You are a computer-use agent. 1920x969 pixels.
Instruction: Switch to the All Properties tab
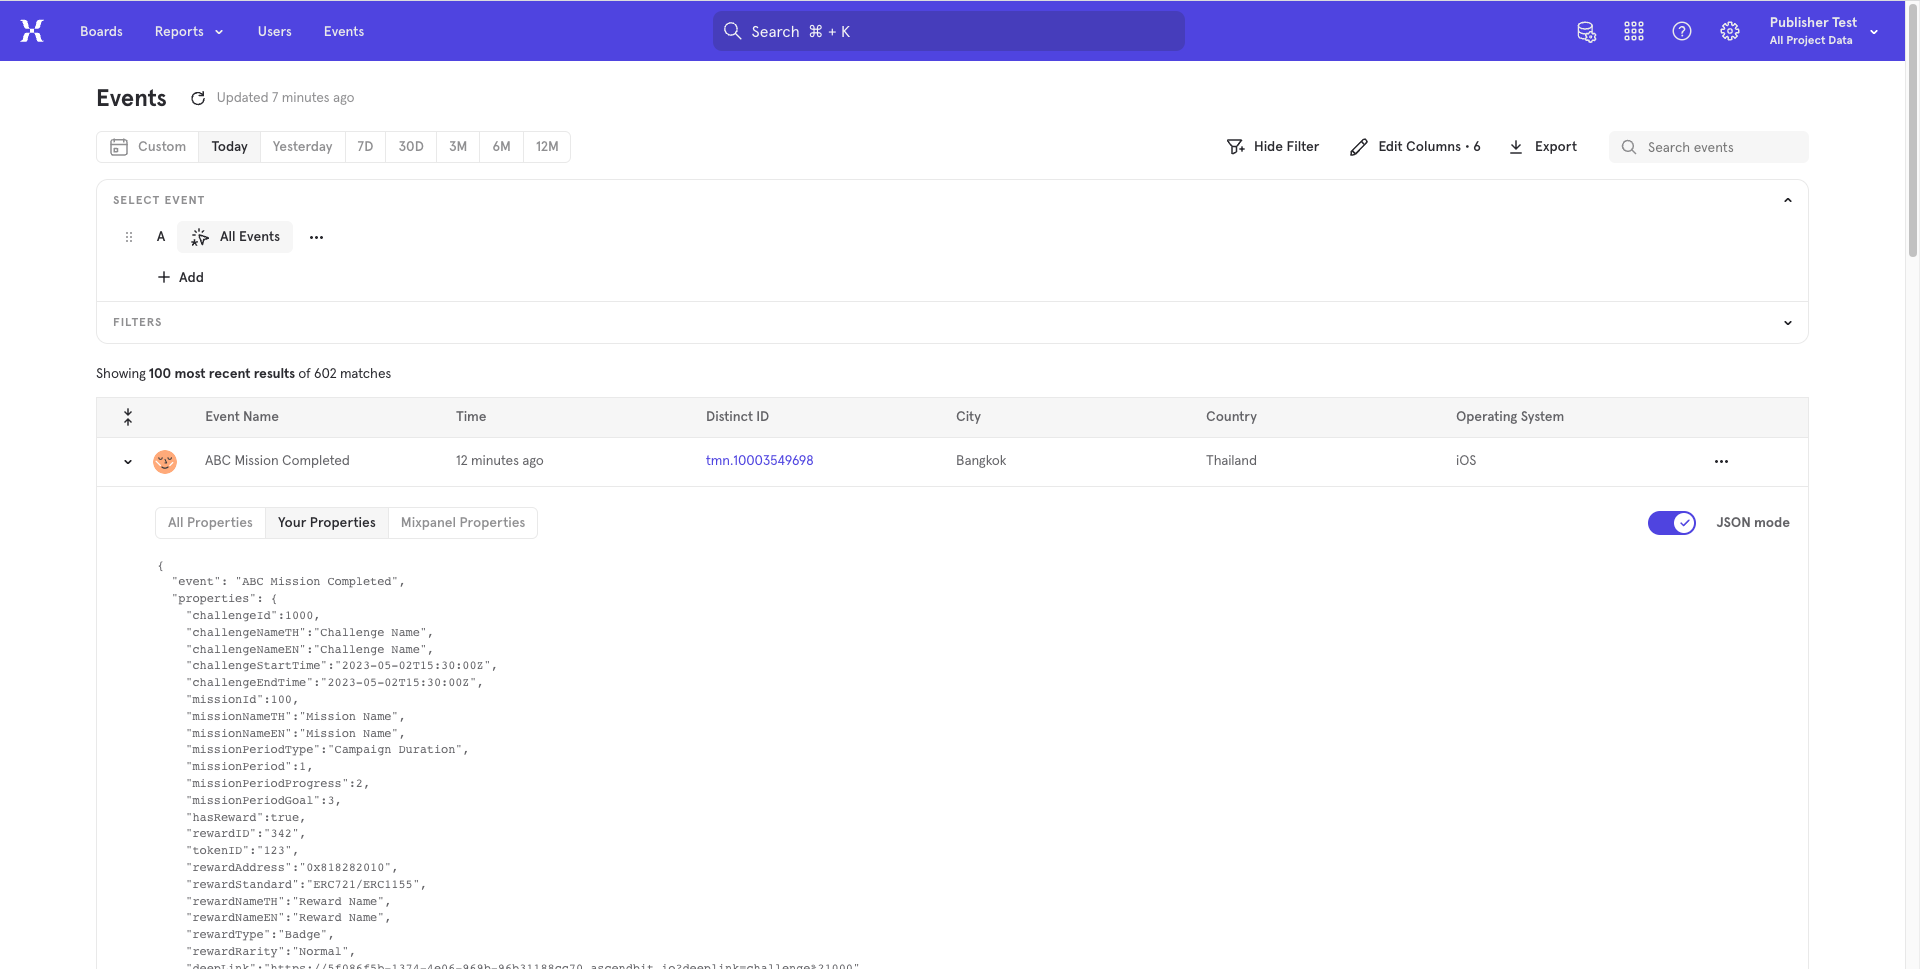pos(210,523)
